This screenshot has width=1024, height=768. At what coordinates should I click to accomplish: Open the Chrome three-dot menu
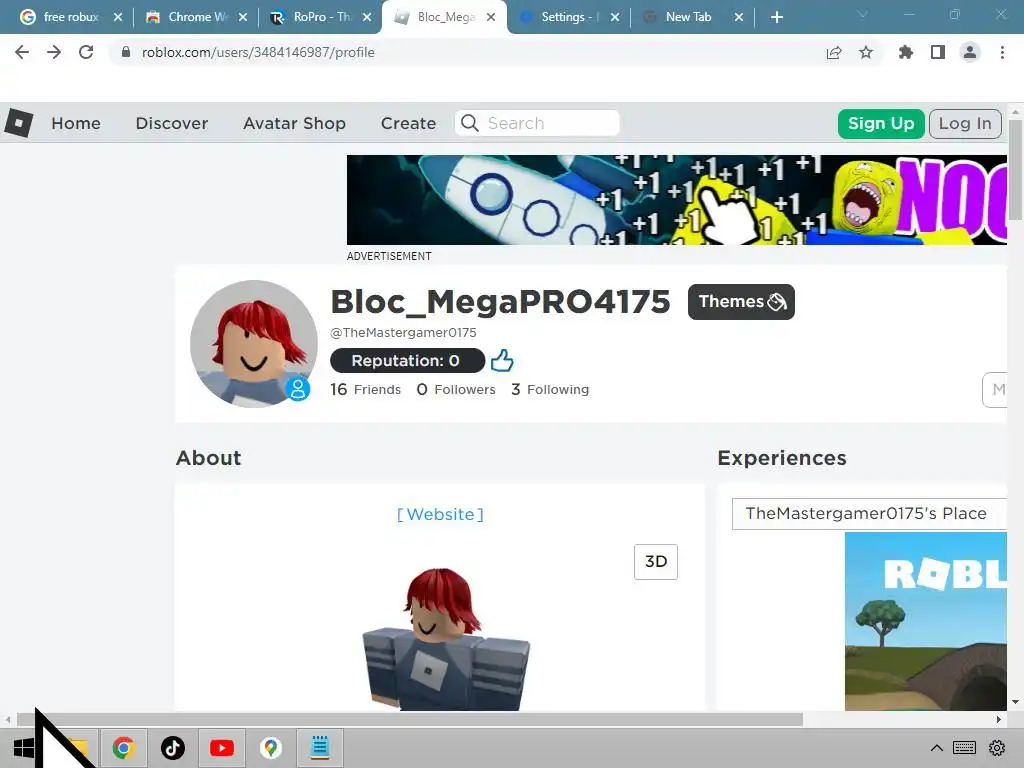coord(1002,52)
